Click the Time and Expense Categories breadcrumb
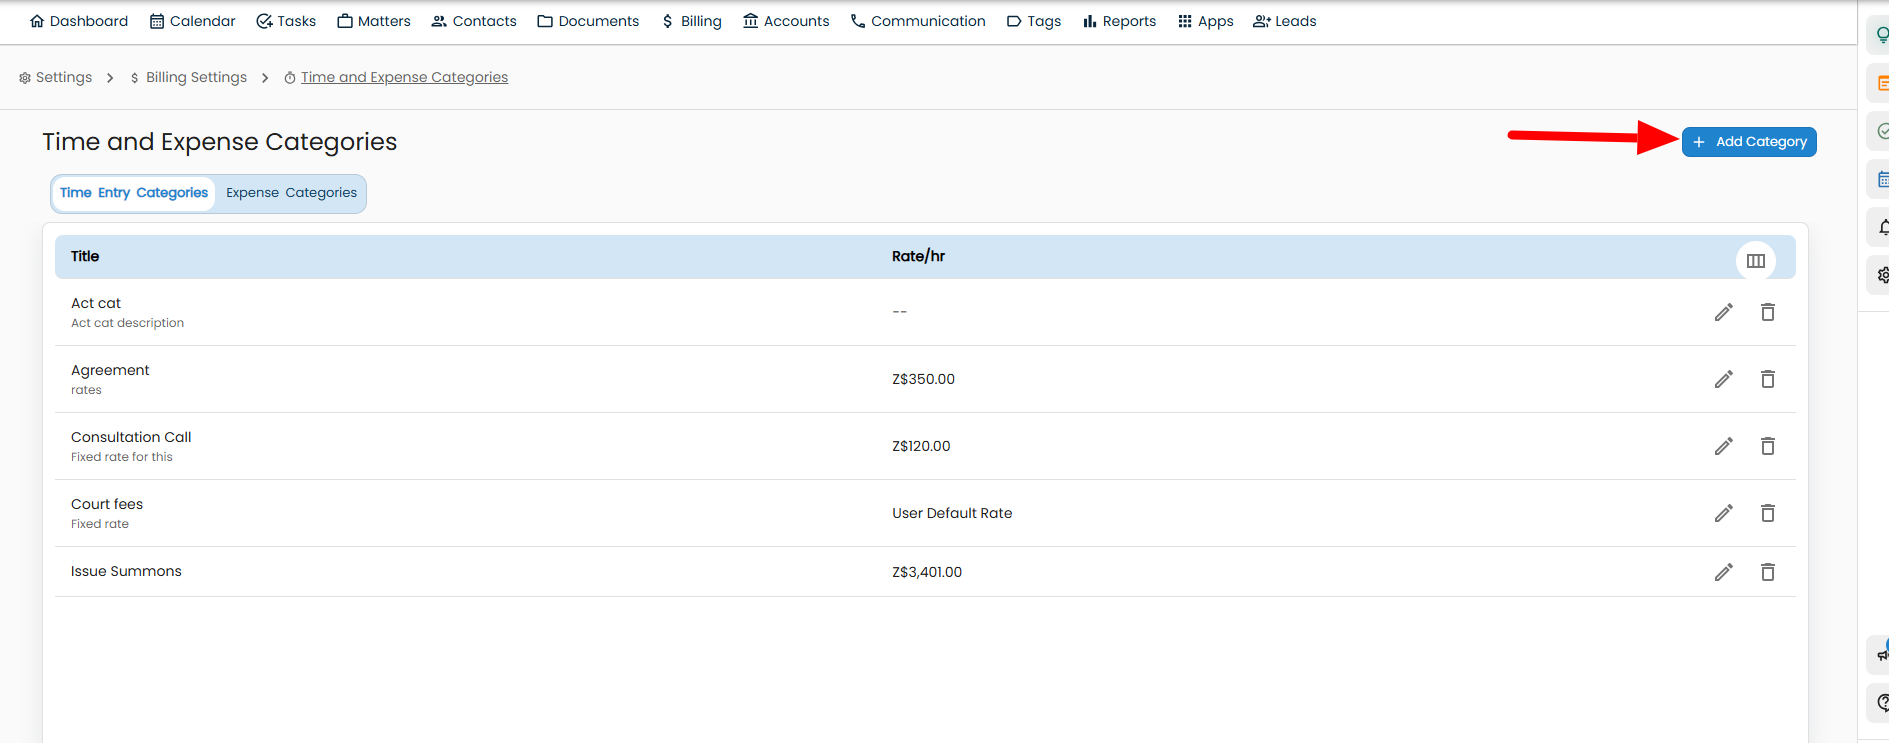 pyautogui.click(x=404, y=77)
